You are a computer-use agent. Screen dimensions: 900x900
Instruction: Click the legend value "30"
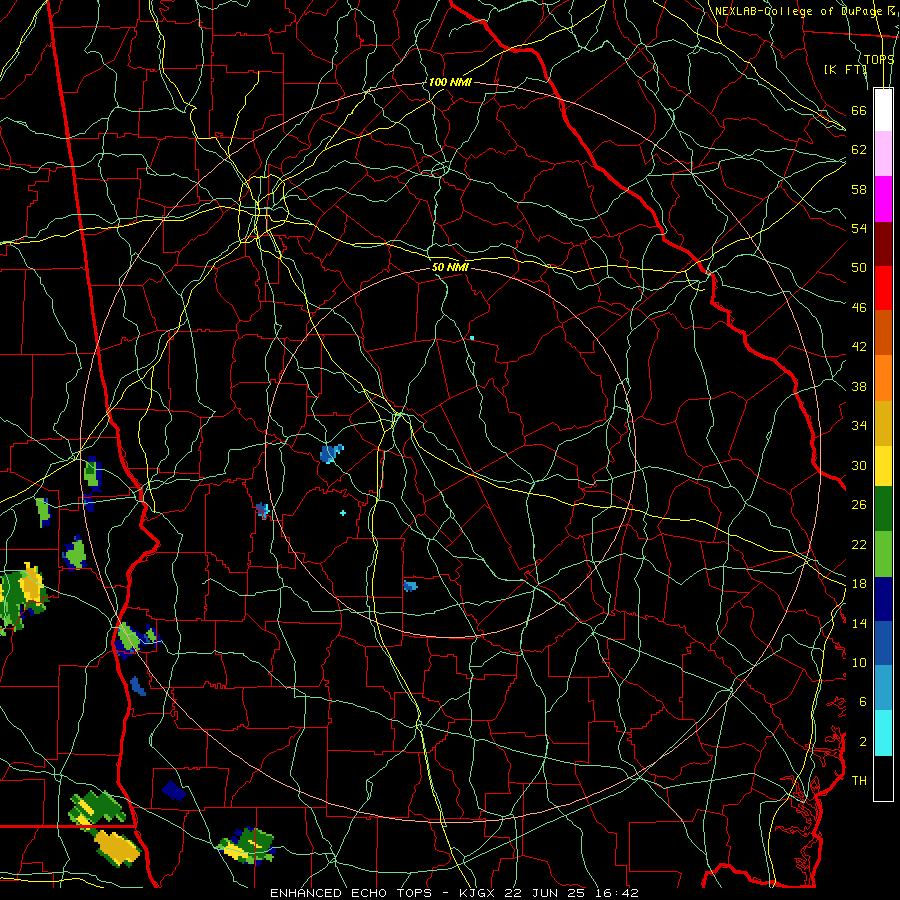pos(859,465)
